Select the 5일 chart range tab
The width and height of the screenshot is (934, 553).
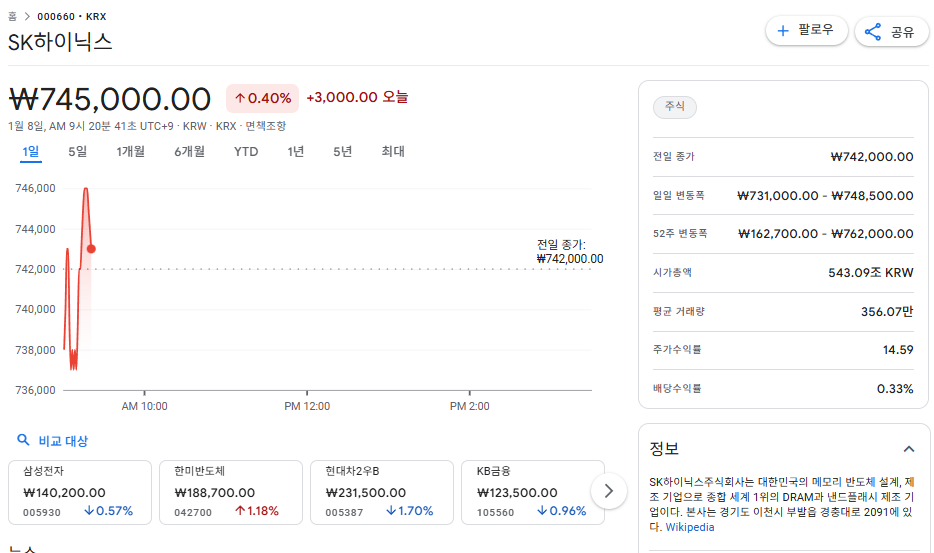pos(77,151)
